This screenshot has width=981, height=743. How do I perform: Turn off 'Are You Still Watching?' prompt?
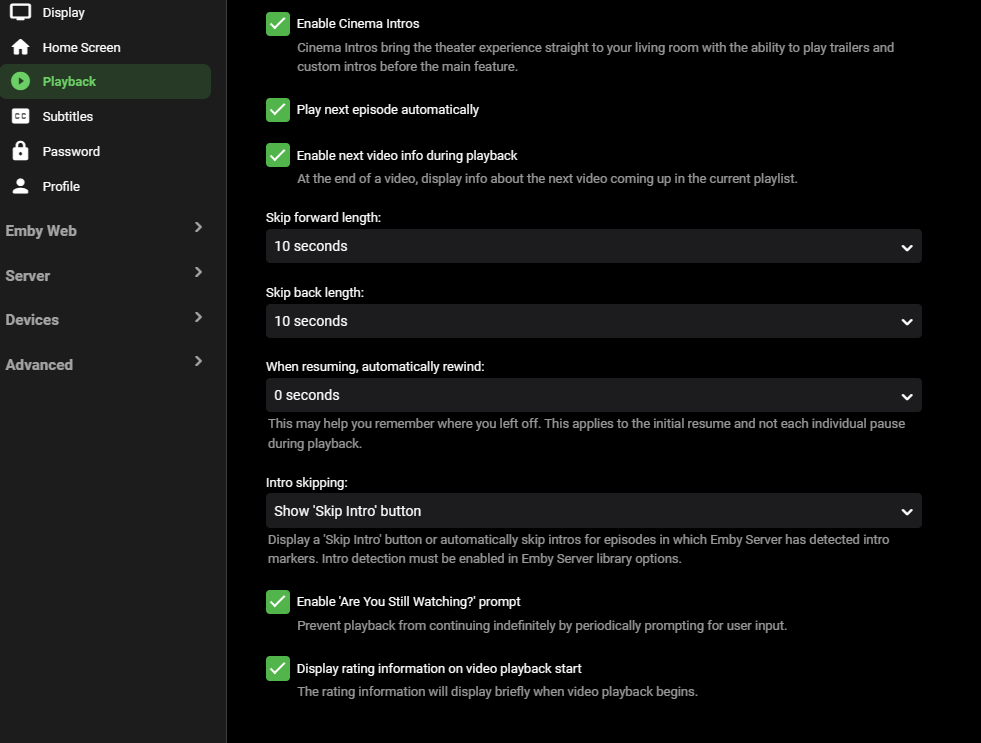pos(278,602)
